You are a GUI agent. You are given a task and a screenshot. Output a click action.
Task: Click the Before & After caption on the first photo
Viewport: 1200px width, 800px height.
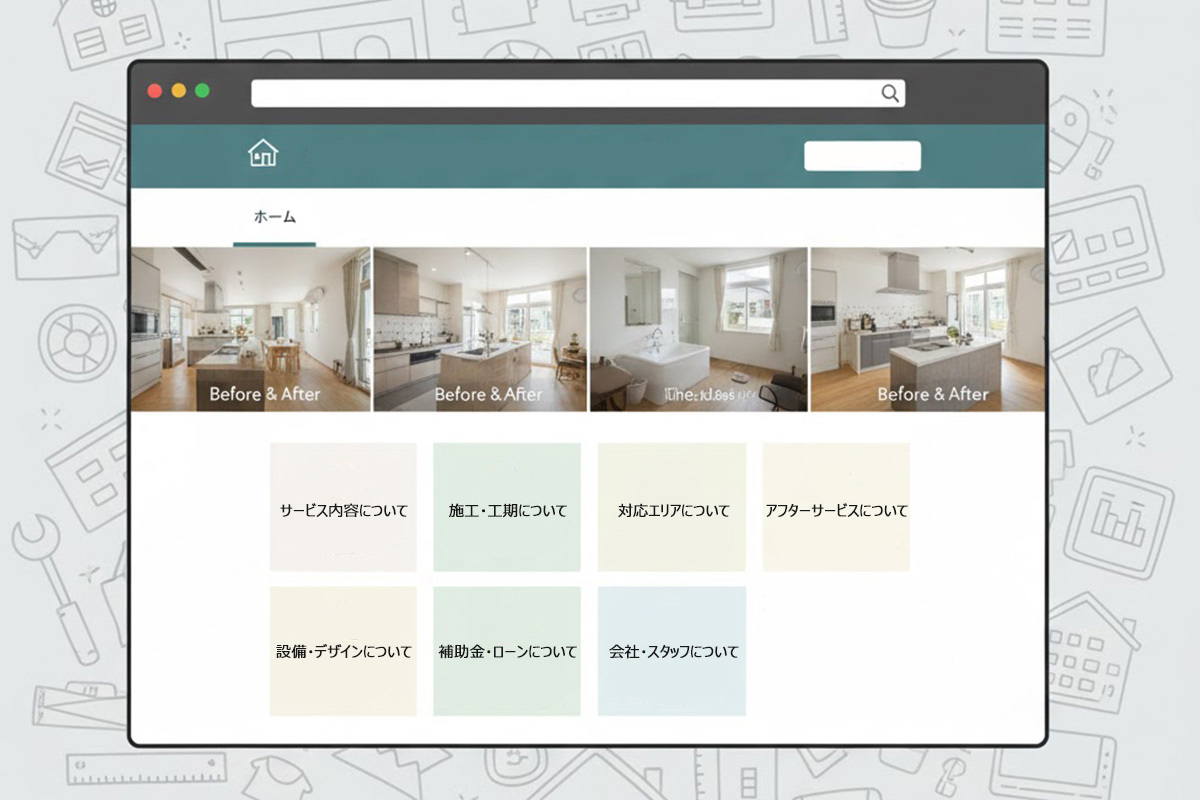265,394
